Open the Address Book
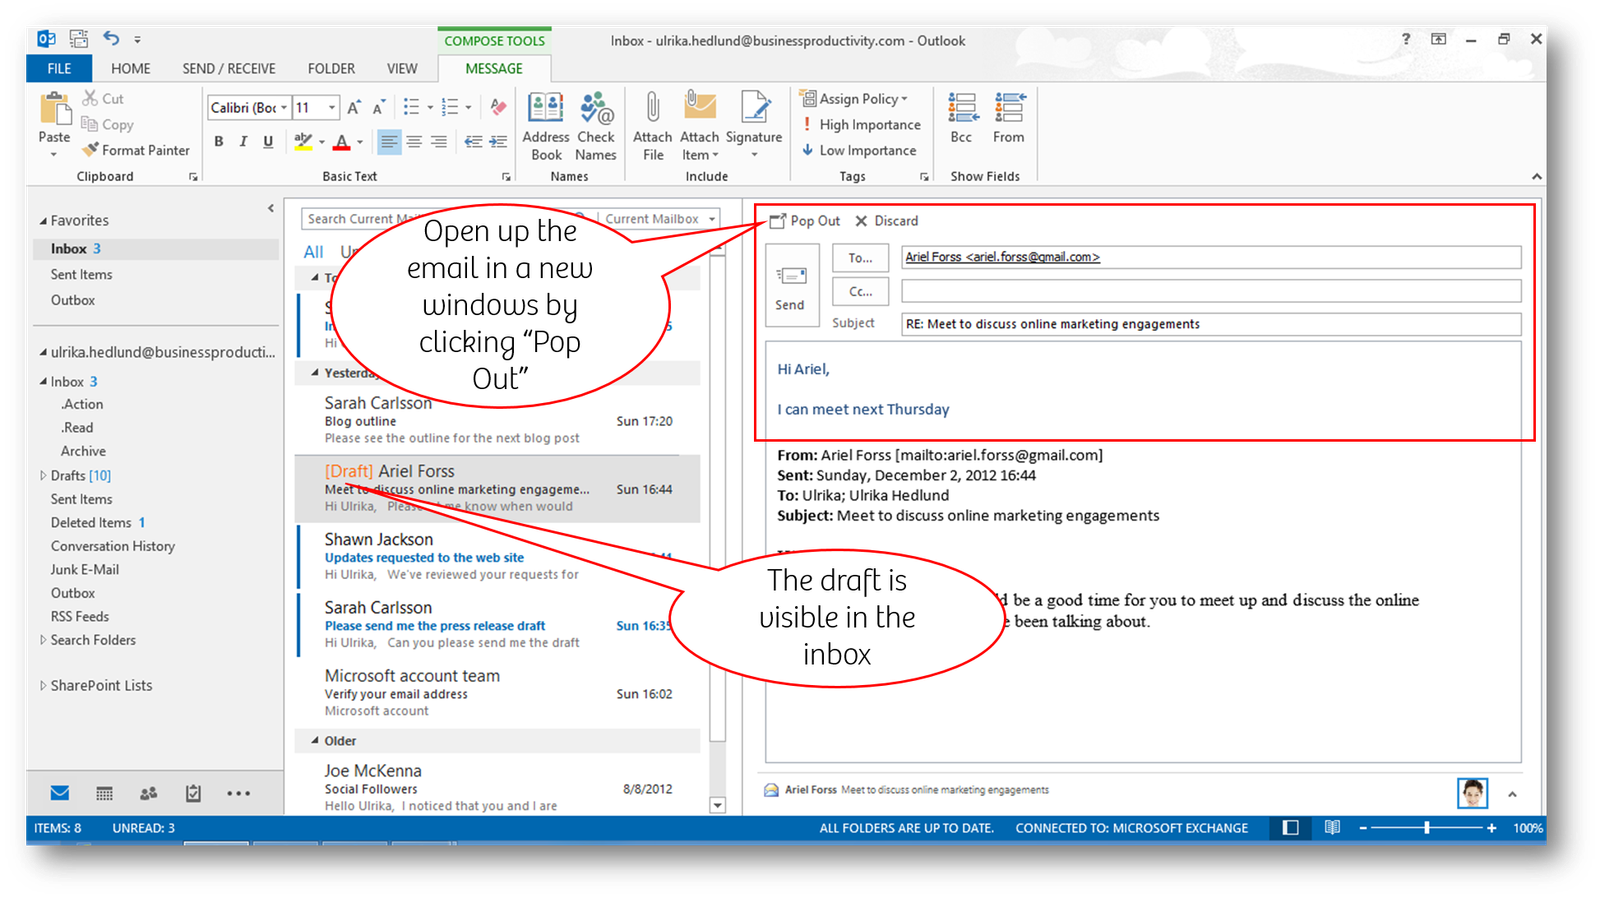The width and height of the screenshot is (1600, 899). (x=546, y=126)
